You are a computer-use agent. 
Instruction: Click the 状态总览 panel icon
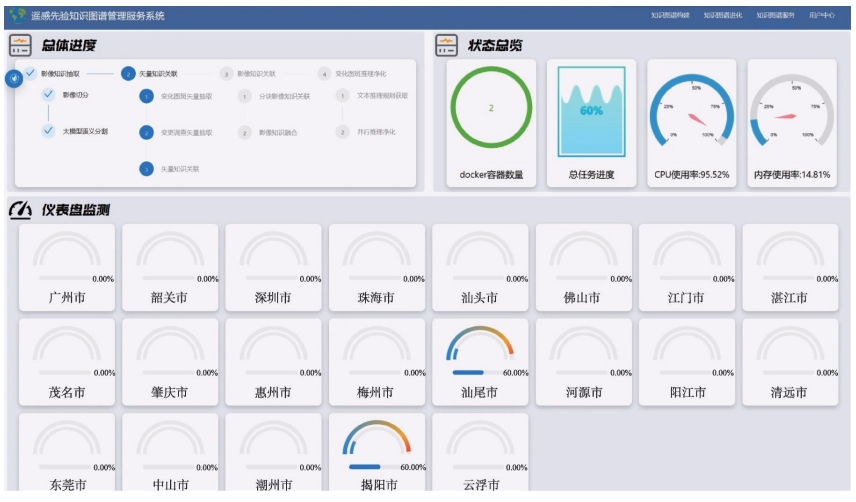[446, 45]
